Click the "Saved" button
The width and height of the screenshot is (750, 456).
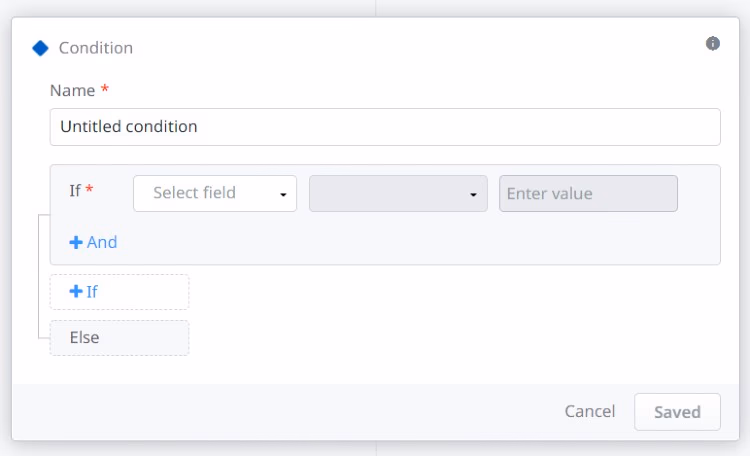coord(677,412)
